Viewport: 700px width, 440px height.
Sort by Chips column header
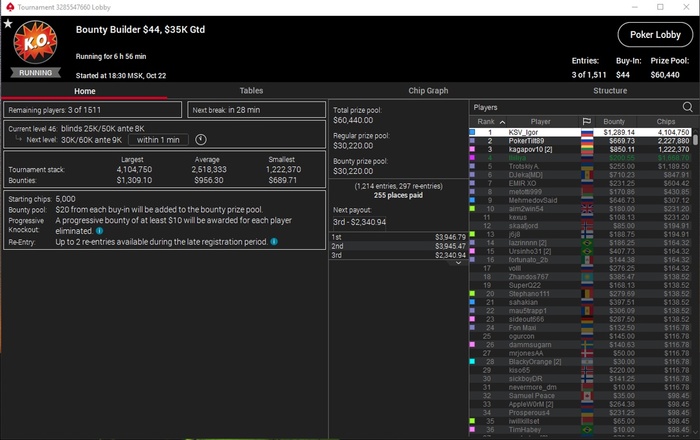pyautogui.click(x=665, y=121)
